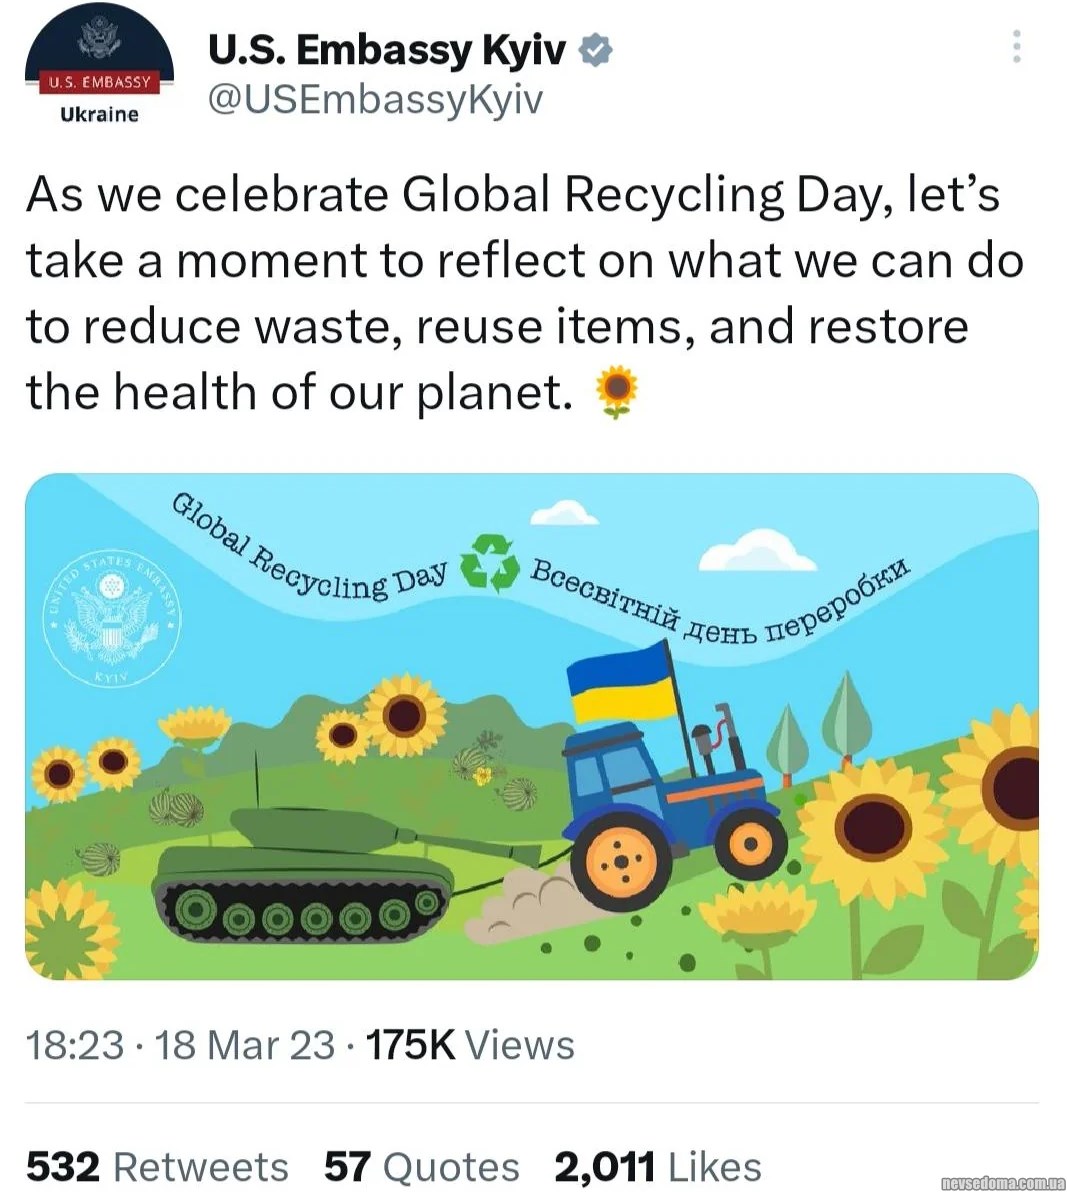Click the Ukrainian flag on the tractor
This screenshot has height=1192, width=1067.
[621, 681]
